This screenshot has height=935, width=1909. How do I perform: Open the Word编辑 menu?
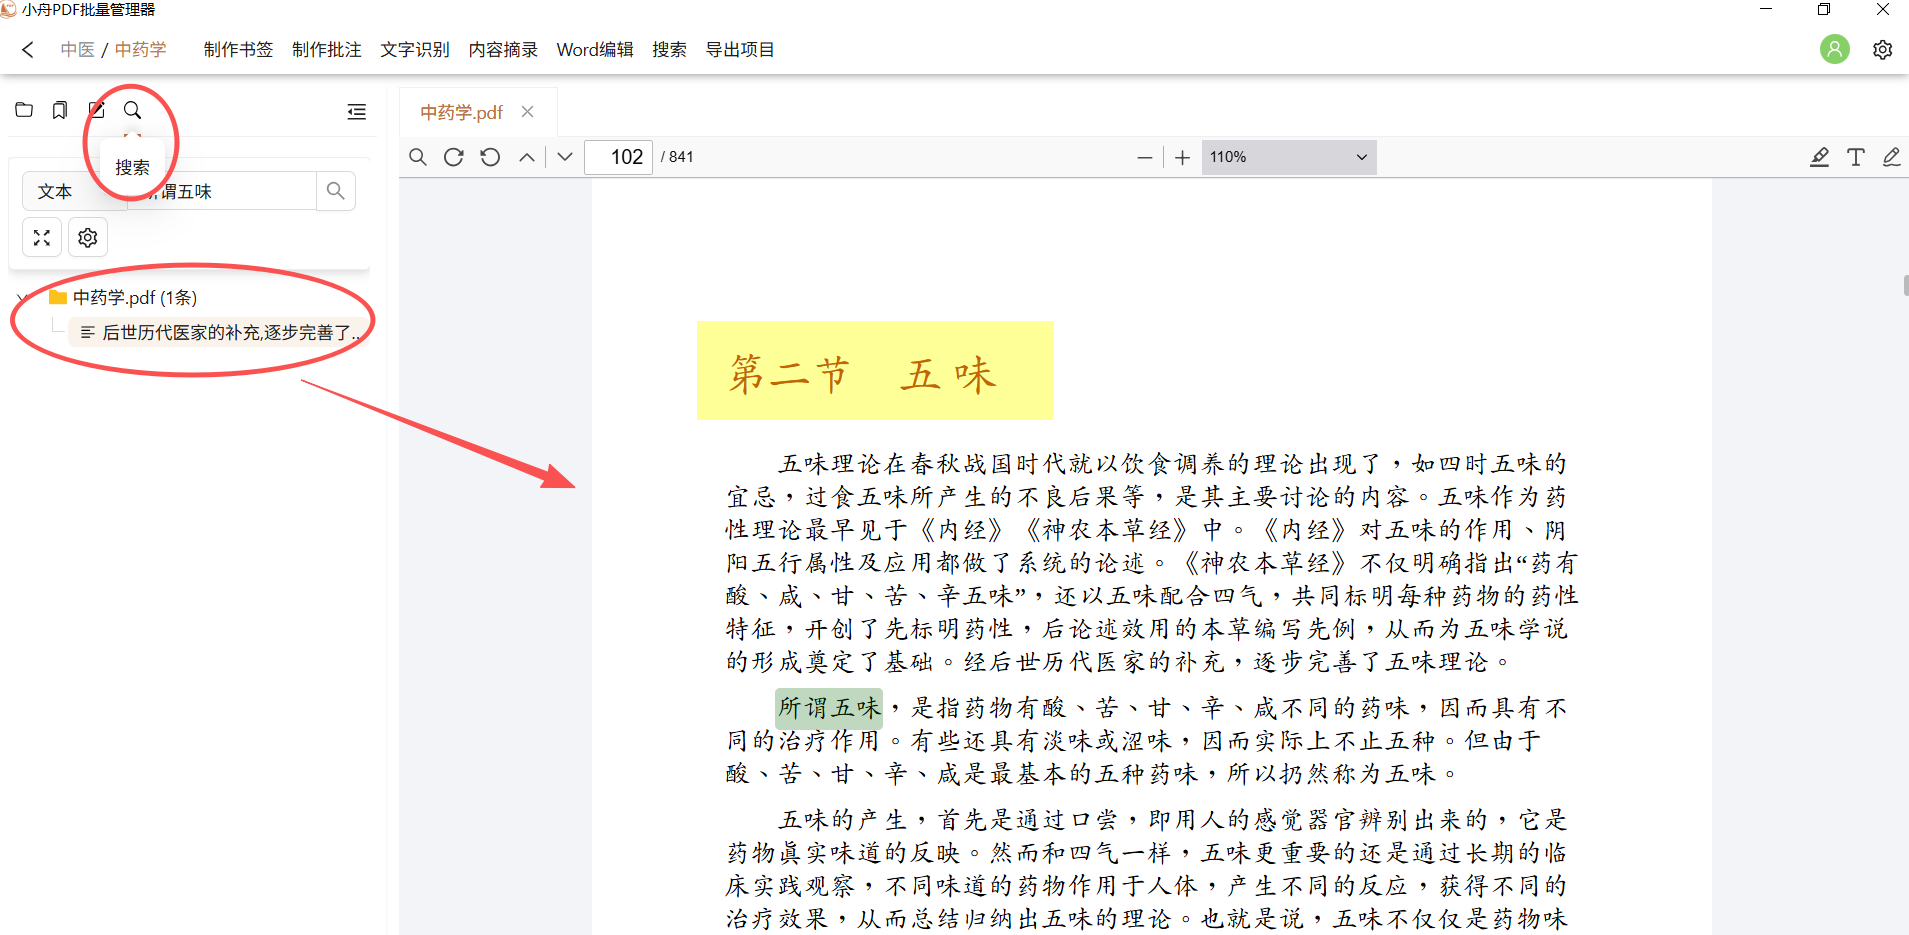tap(595, 50)
